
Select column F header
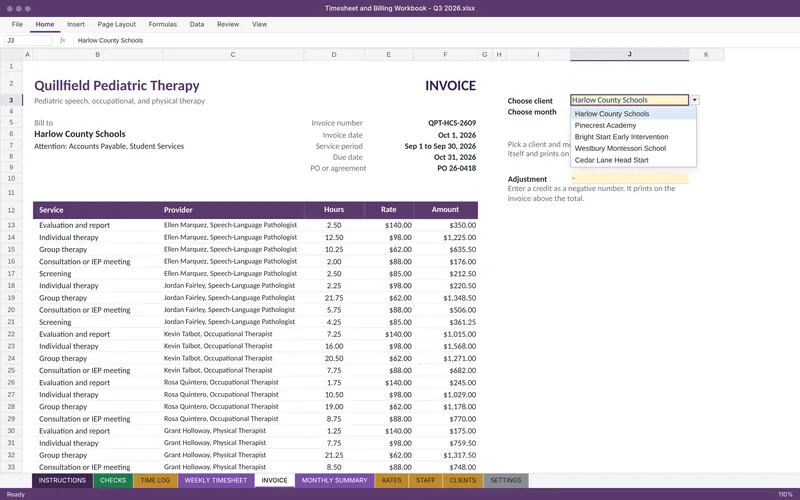(x=445, y=55)
